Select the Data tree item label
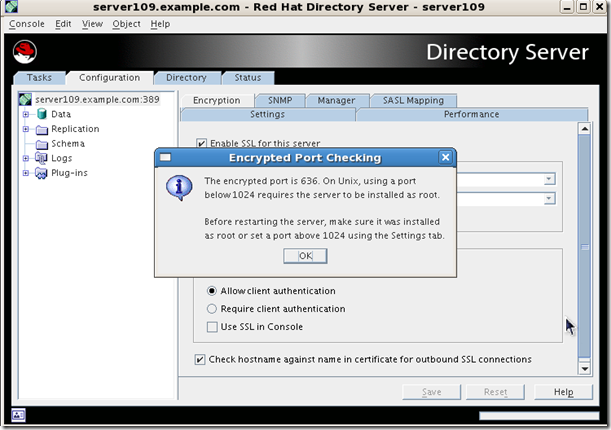Image resolution: width=611 pixels, height=430 pixels. (61, 114)
